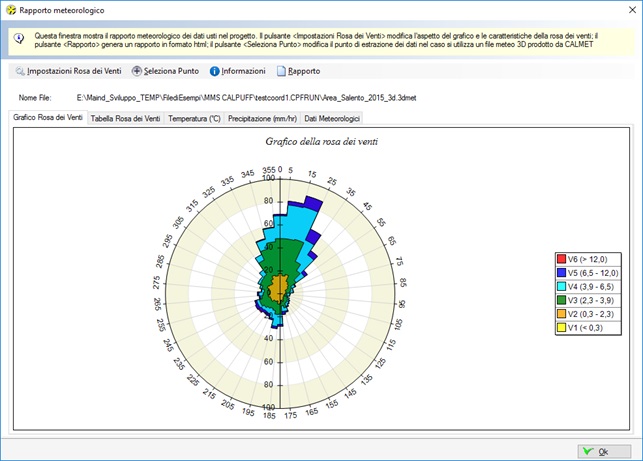This screenshot has width=643, height=461.
Task: Click the Seleziona Punto crosshair icon
Action: coord(137,71)
